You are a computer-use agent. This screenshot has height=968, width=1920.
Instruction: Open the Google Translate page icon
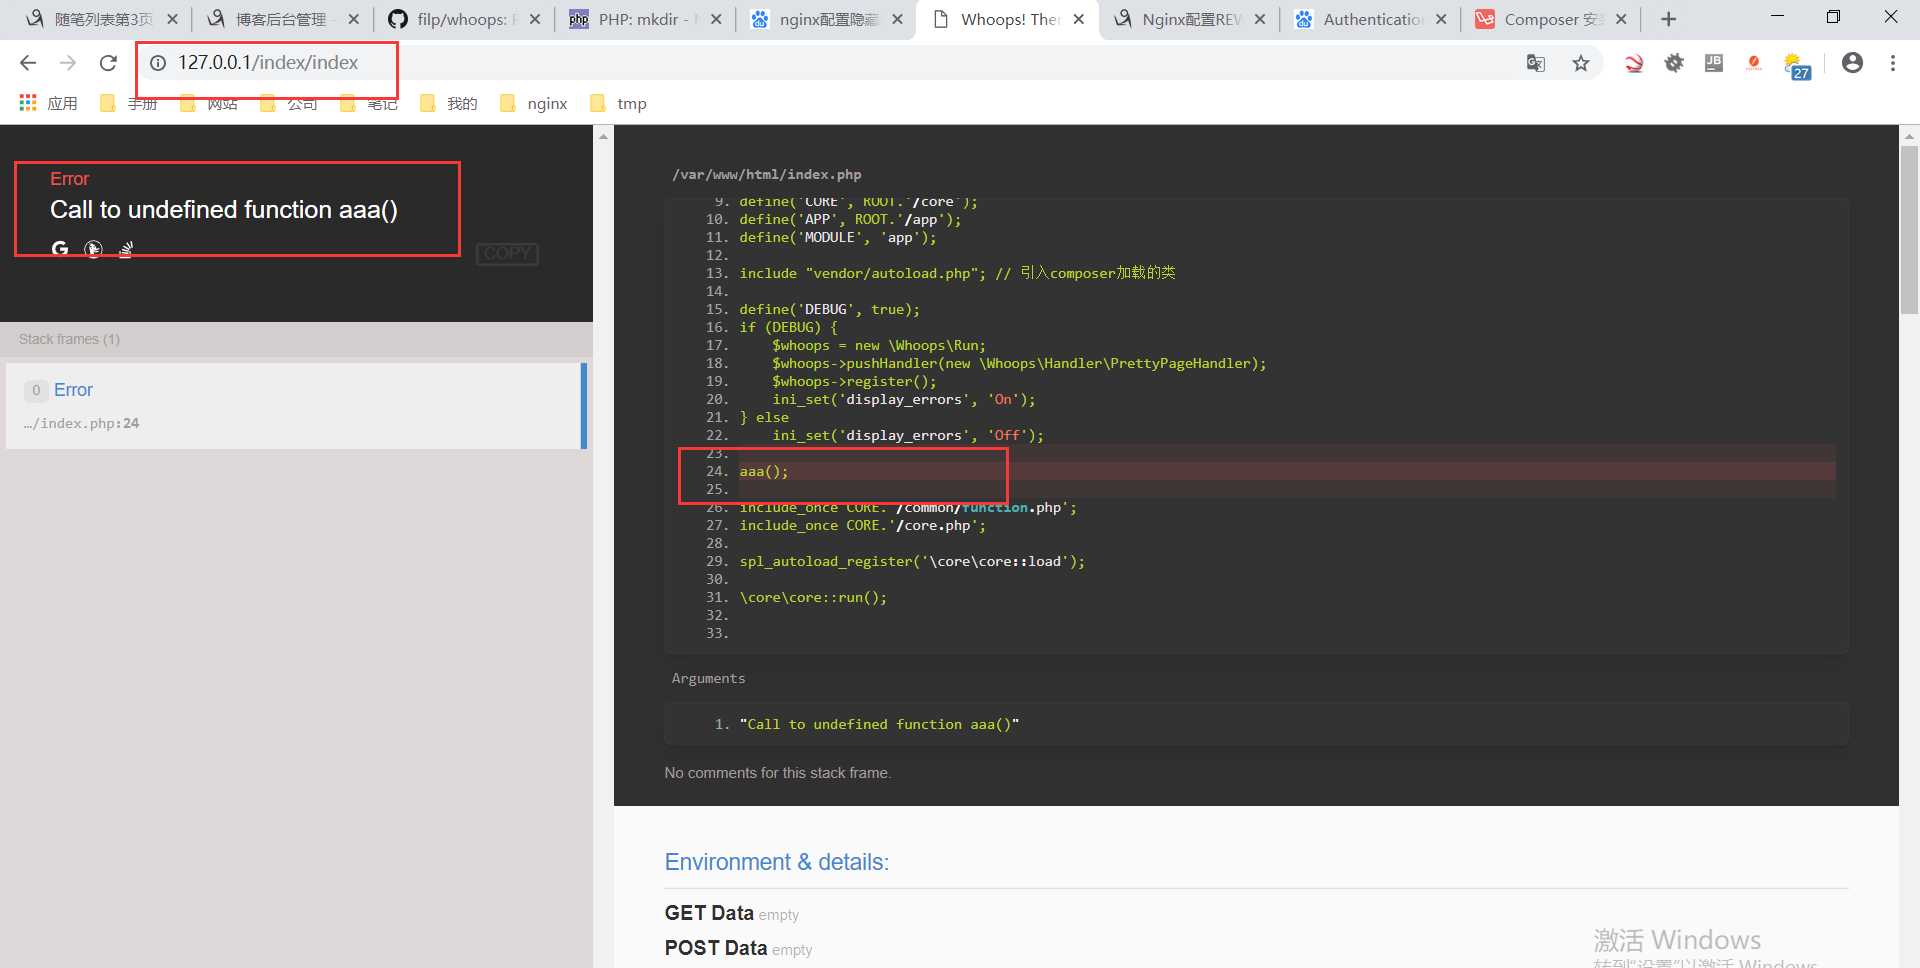pyautogui.click(x=1536, y=63)
